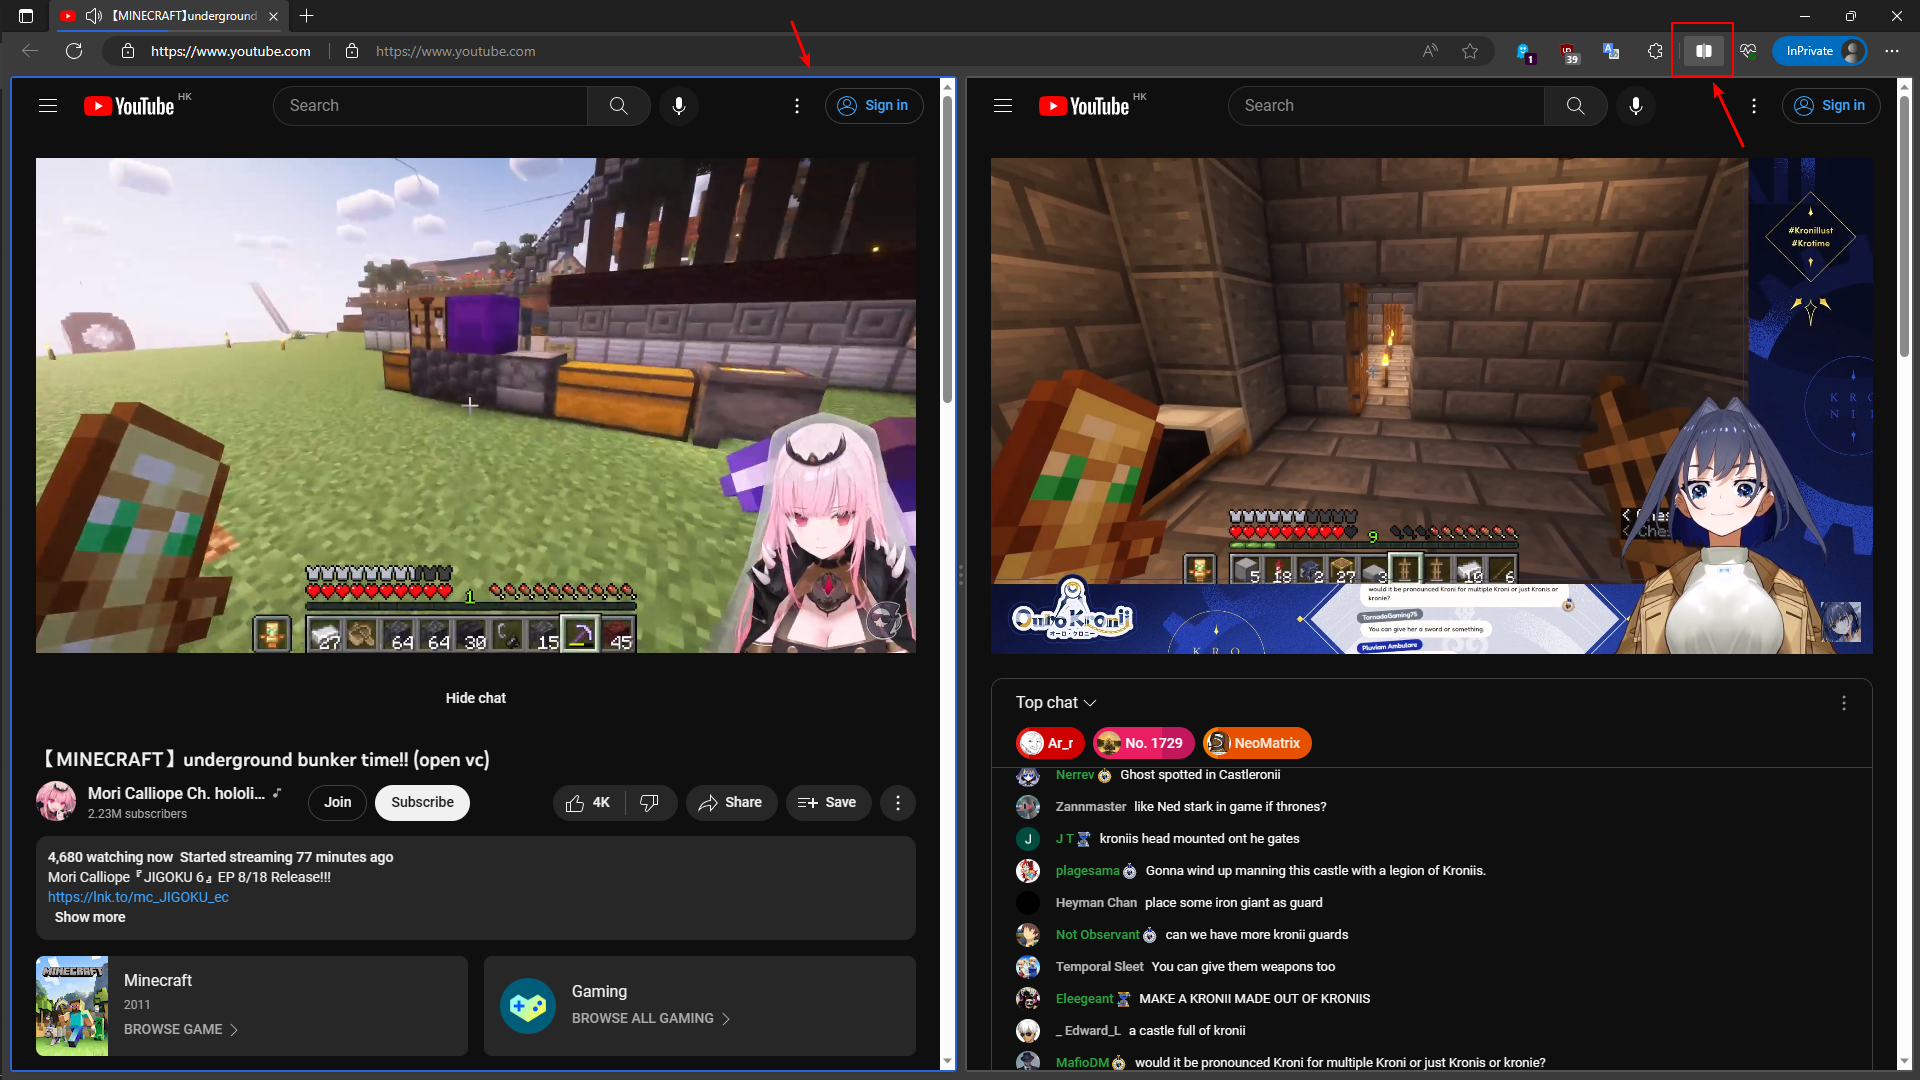Join the Mori Calliope channel
The image size is (1920, 1080).
coord(338,802)
